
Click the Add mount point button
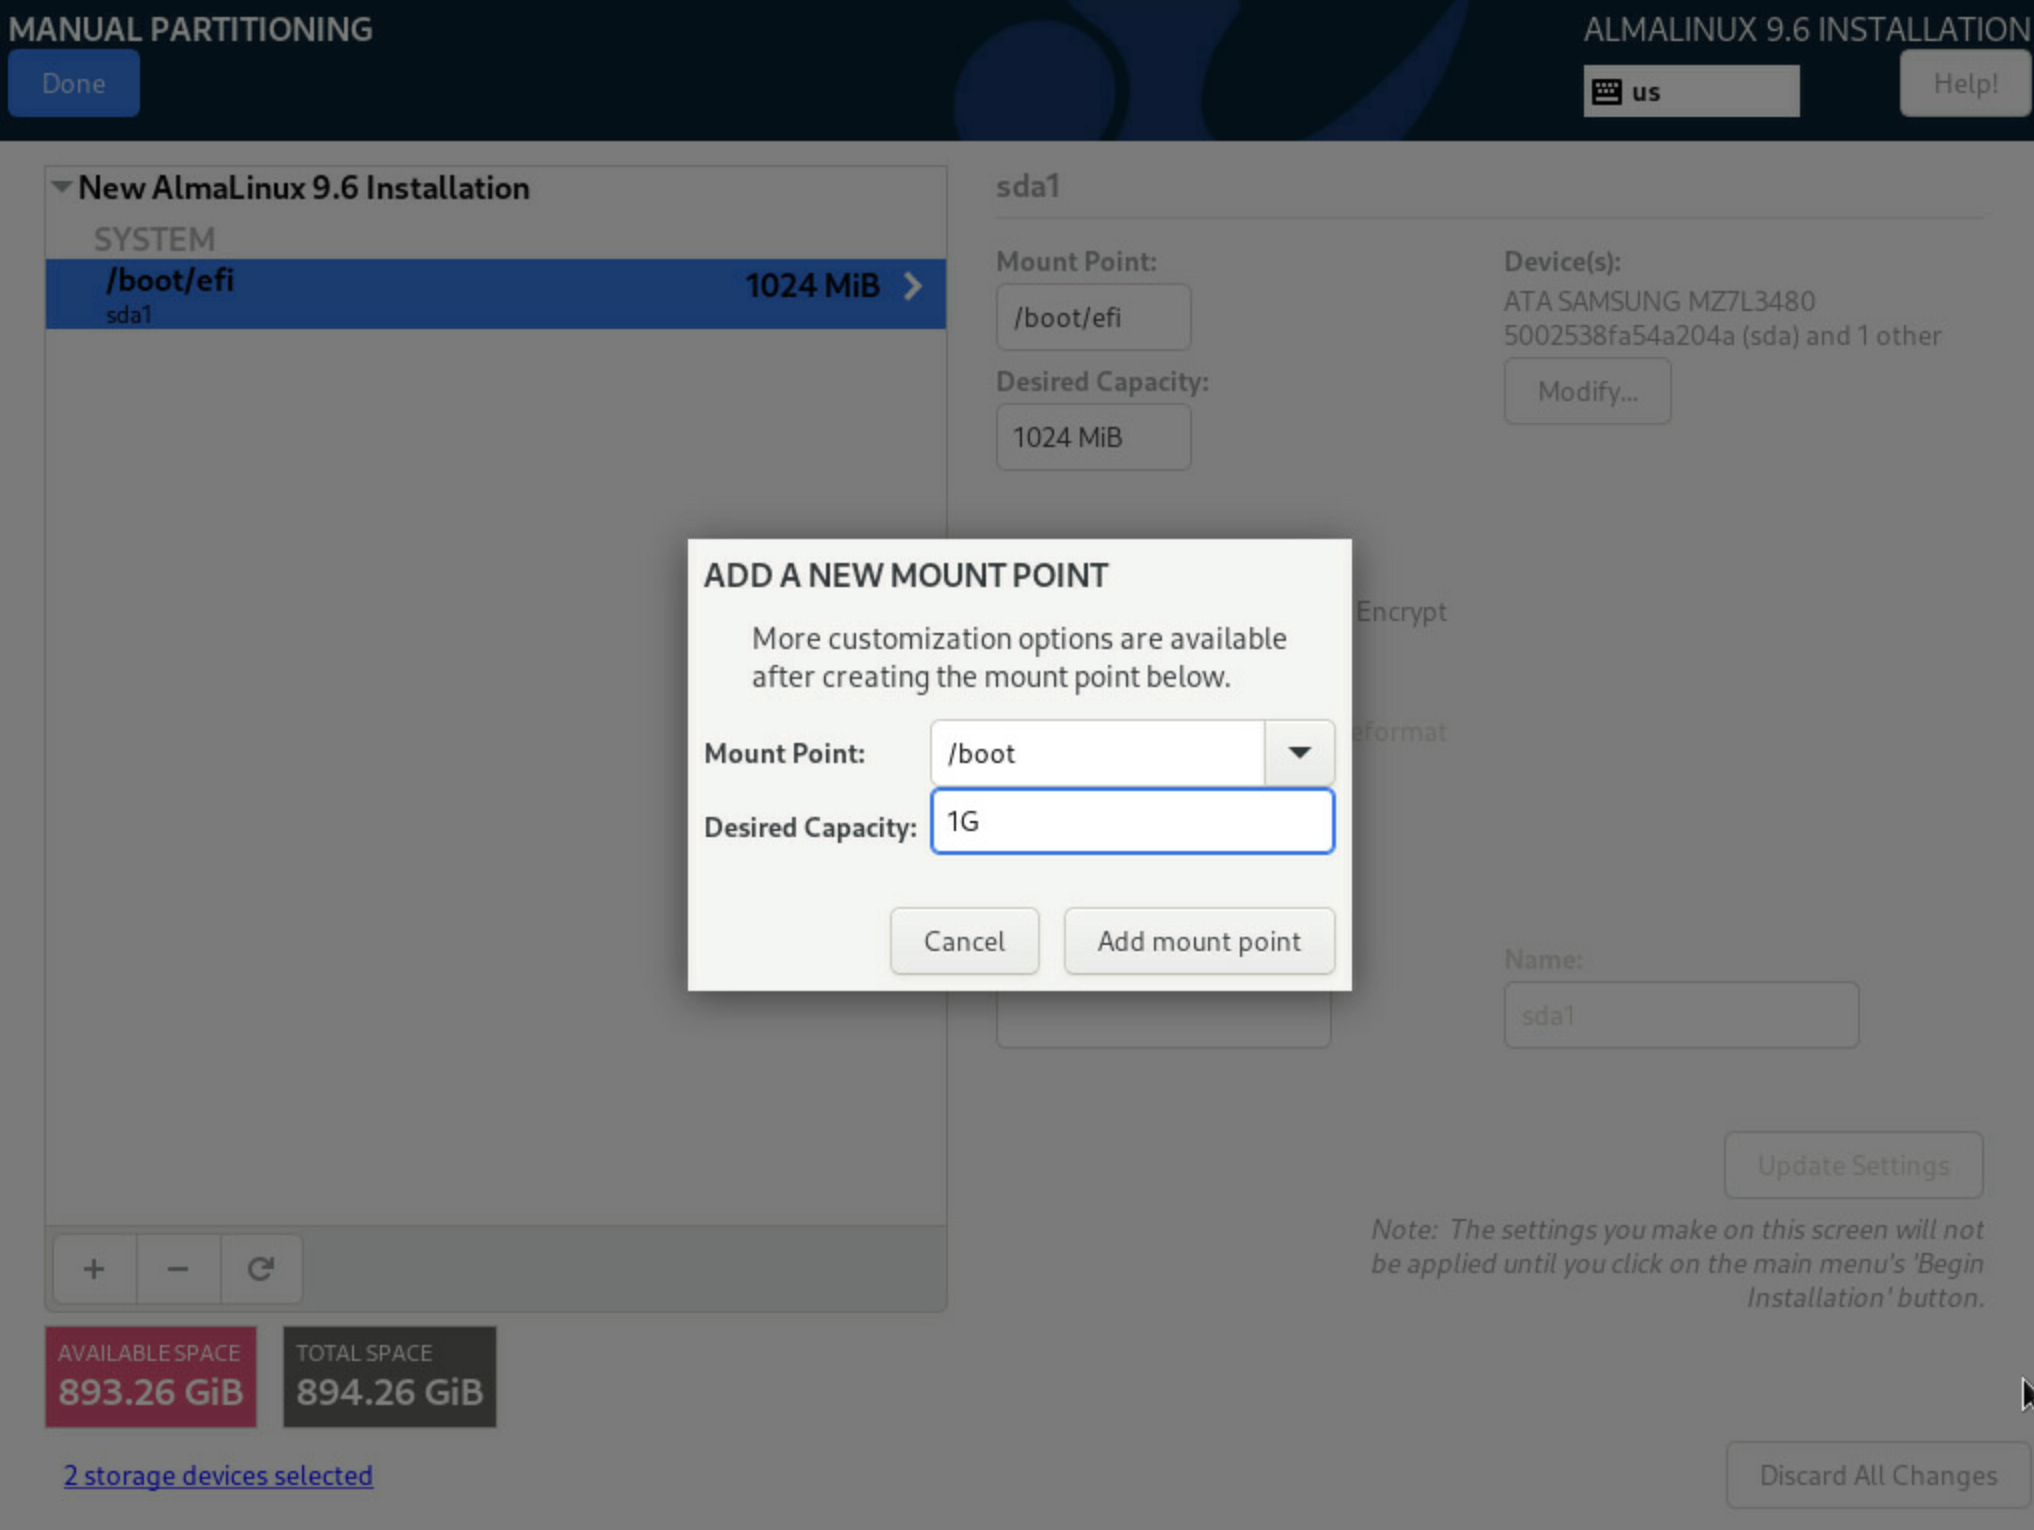[x=1199, y=941]
